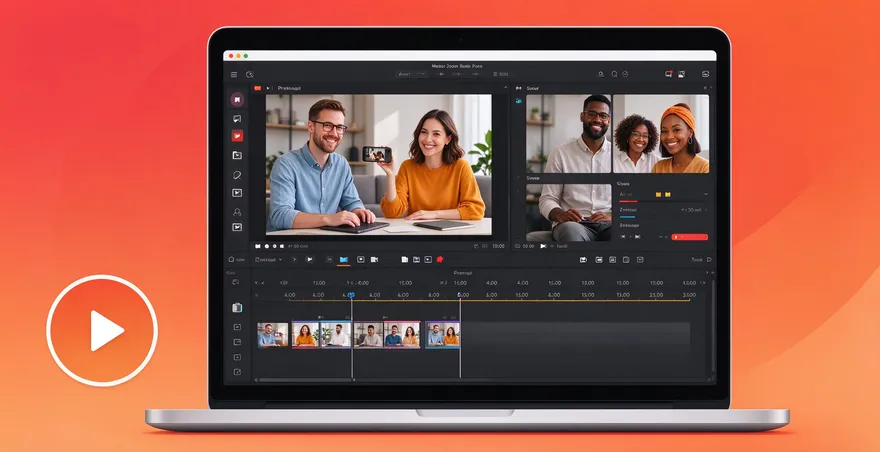This screenshot has width=880, height=452.
Task: Open the hamburger menu in top toolbar
Action: (x=234, y=74)
